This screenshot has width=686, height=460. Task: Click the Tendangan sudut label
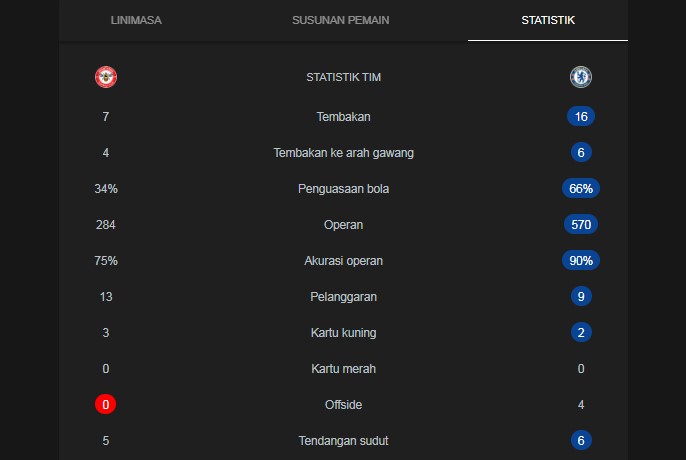click(343, 441)
